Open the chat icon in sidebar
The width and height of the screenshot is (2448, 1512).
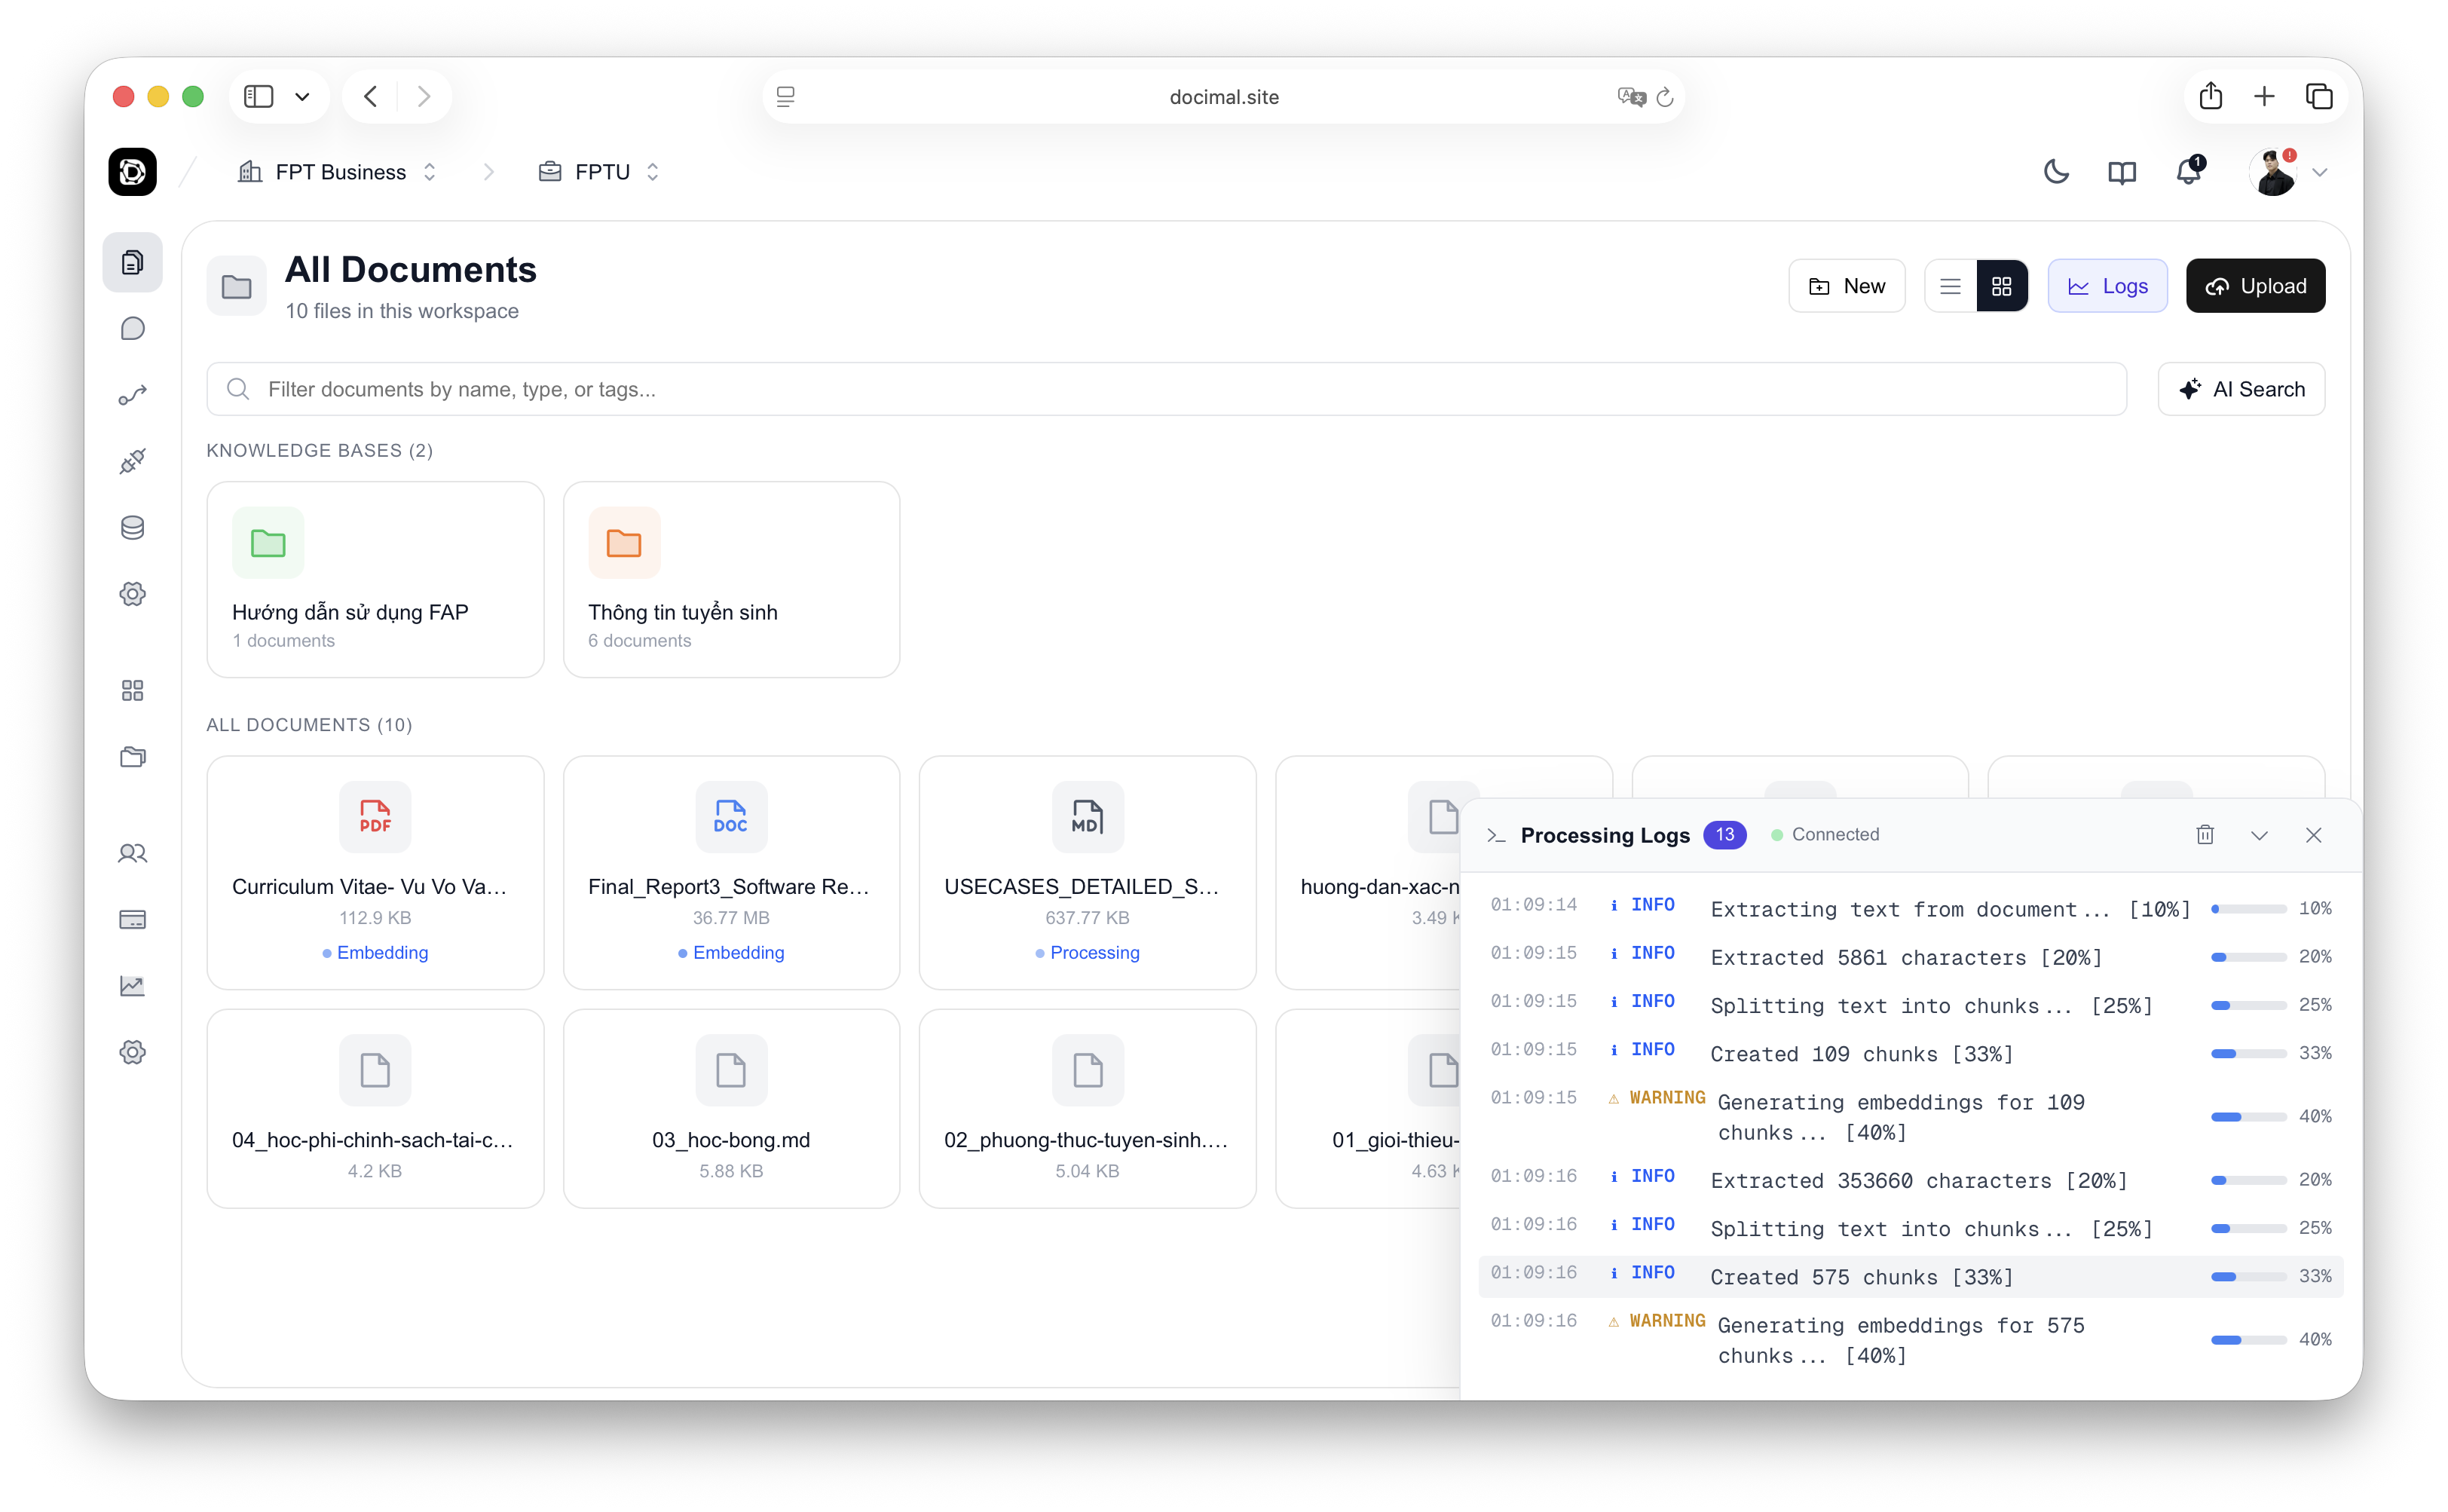(x=132, y=329)
